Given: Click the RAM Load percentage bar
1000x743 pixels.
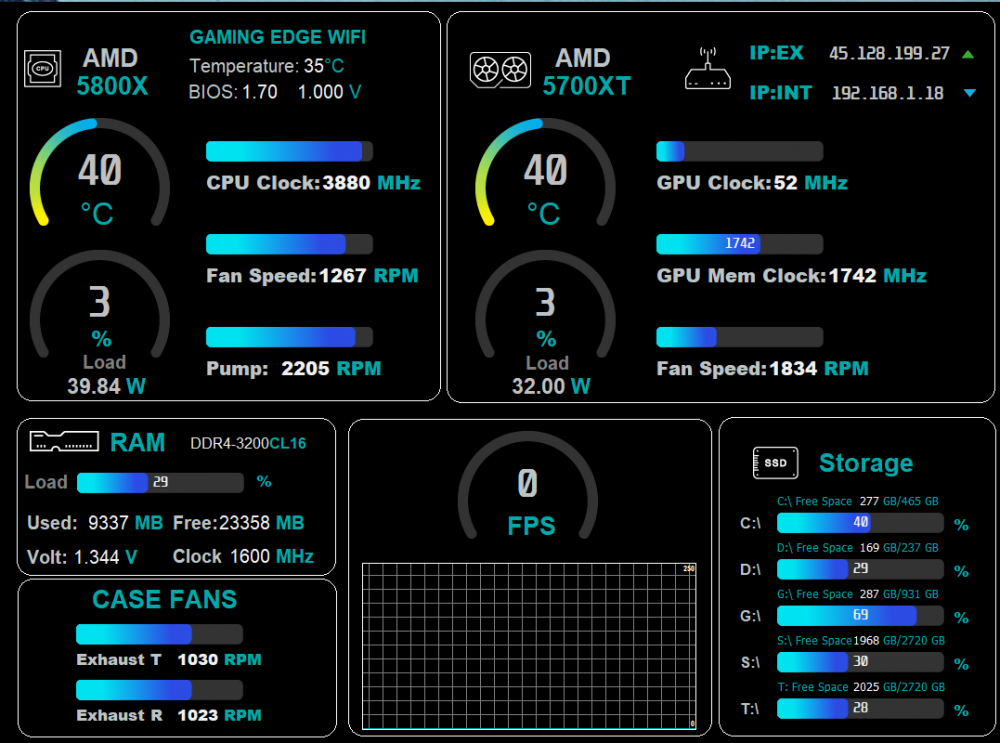Looking at the screenshot, I should coord(160,483).
